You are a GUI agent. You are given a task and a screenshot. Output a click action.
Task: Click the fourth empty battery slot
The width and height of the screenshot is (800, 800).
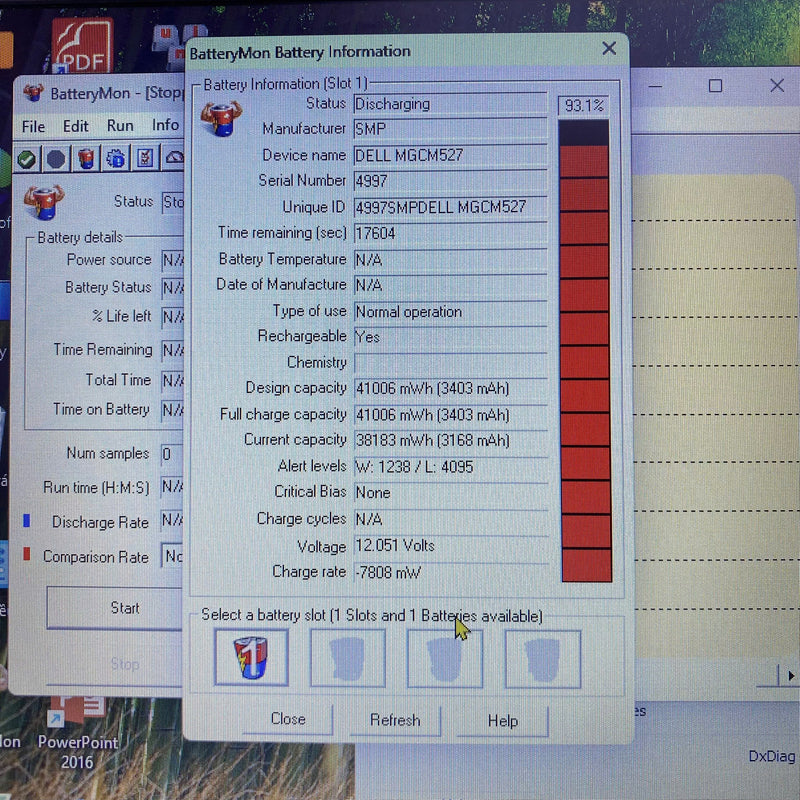(x=542, y=658)
